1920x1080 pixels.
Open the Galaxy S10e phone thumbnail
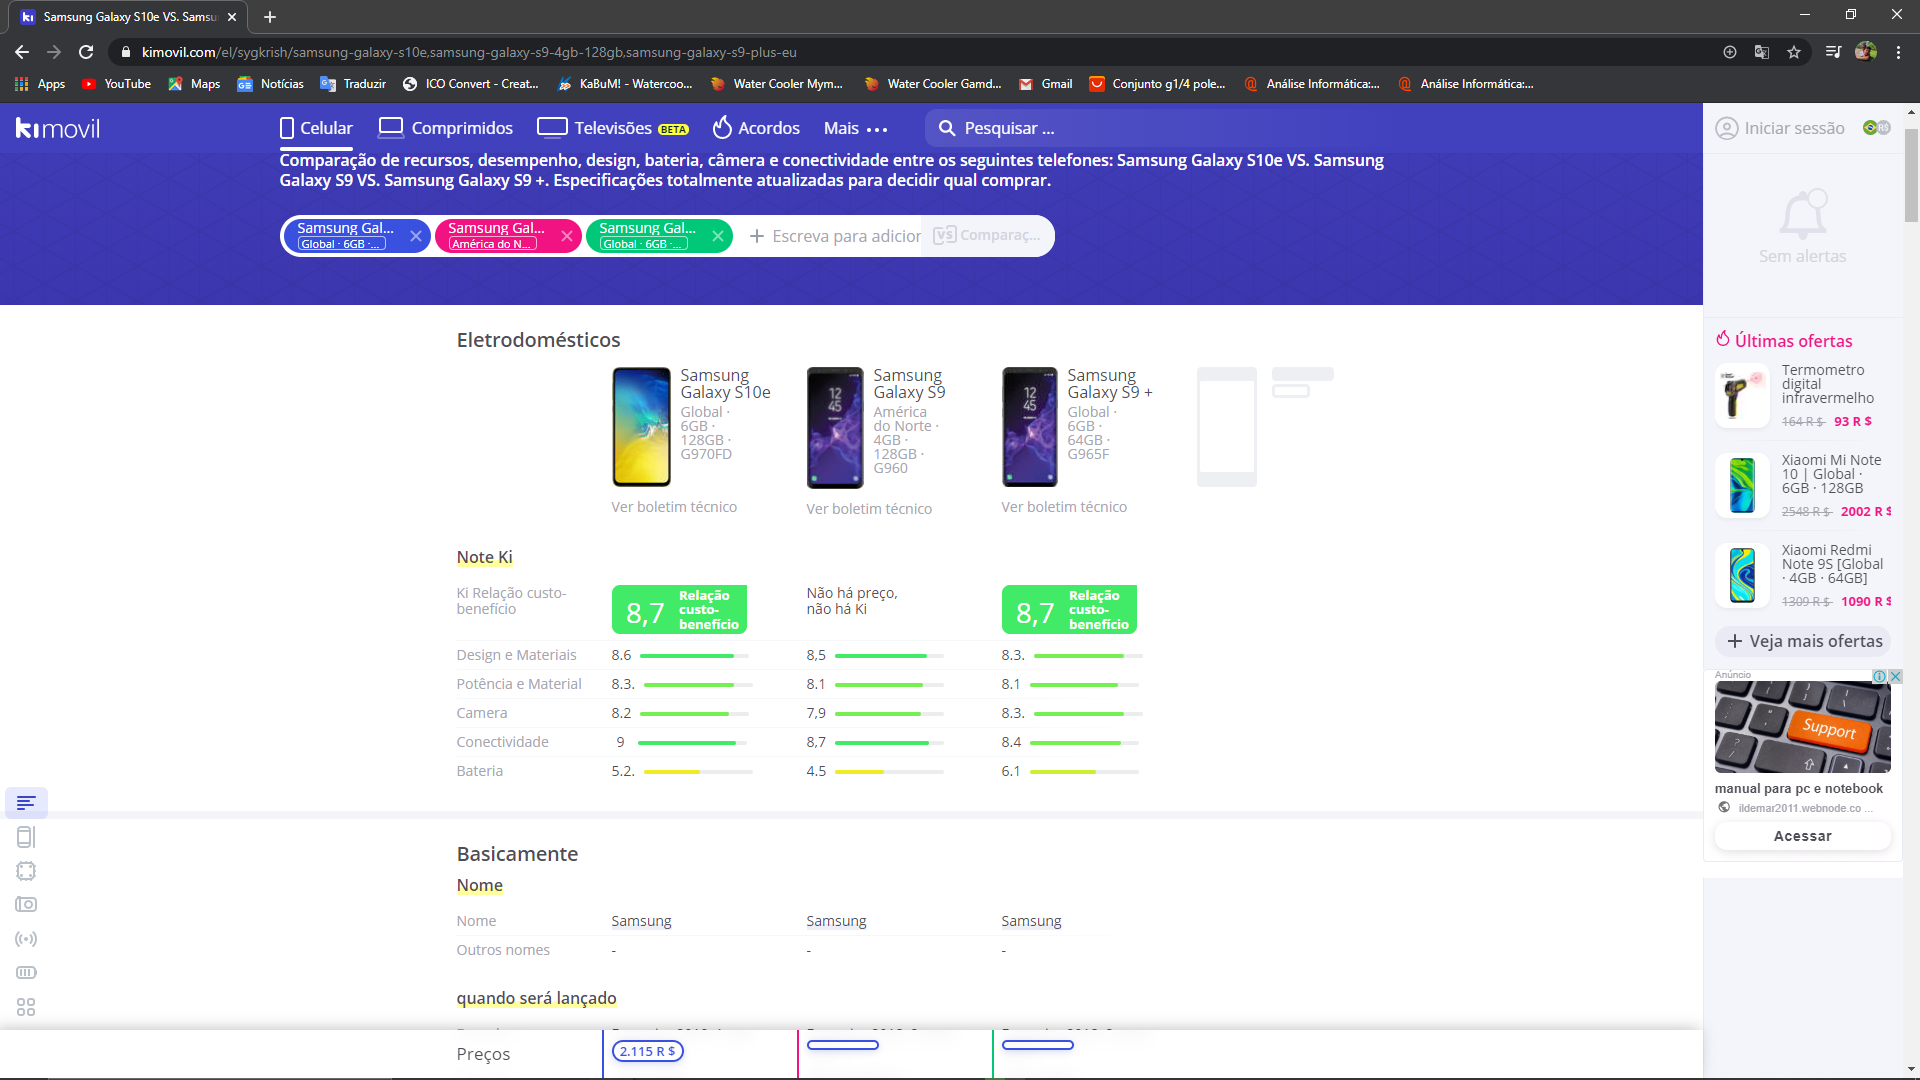(x=641, y=427)
